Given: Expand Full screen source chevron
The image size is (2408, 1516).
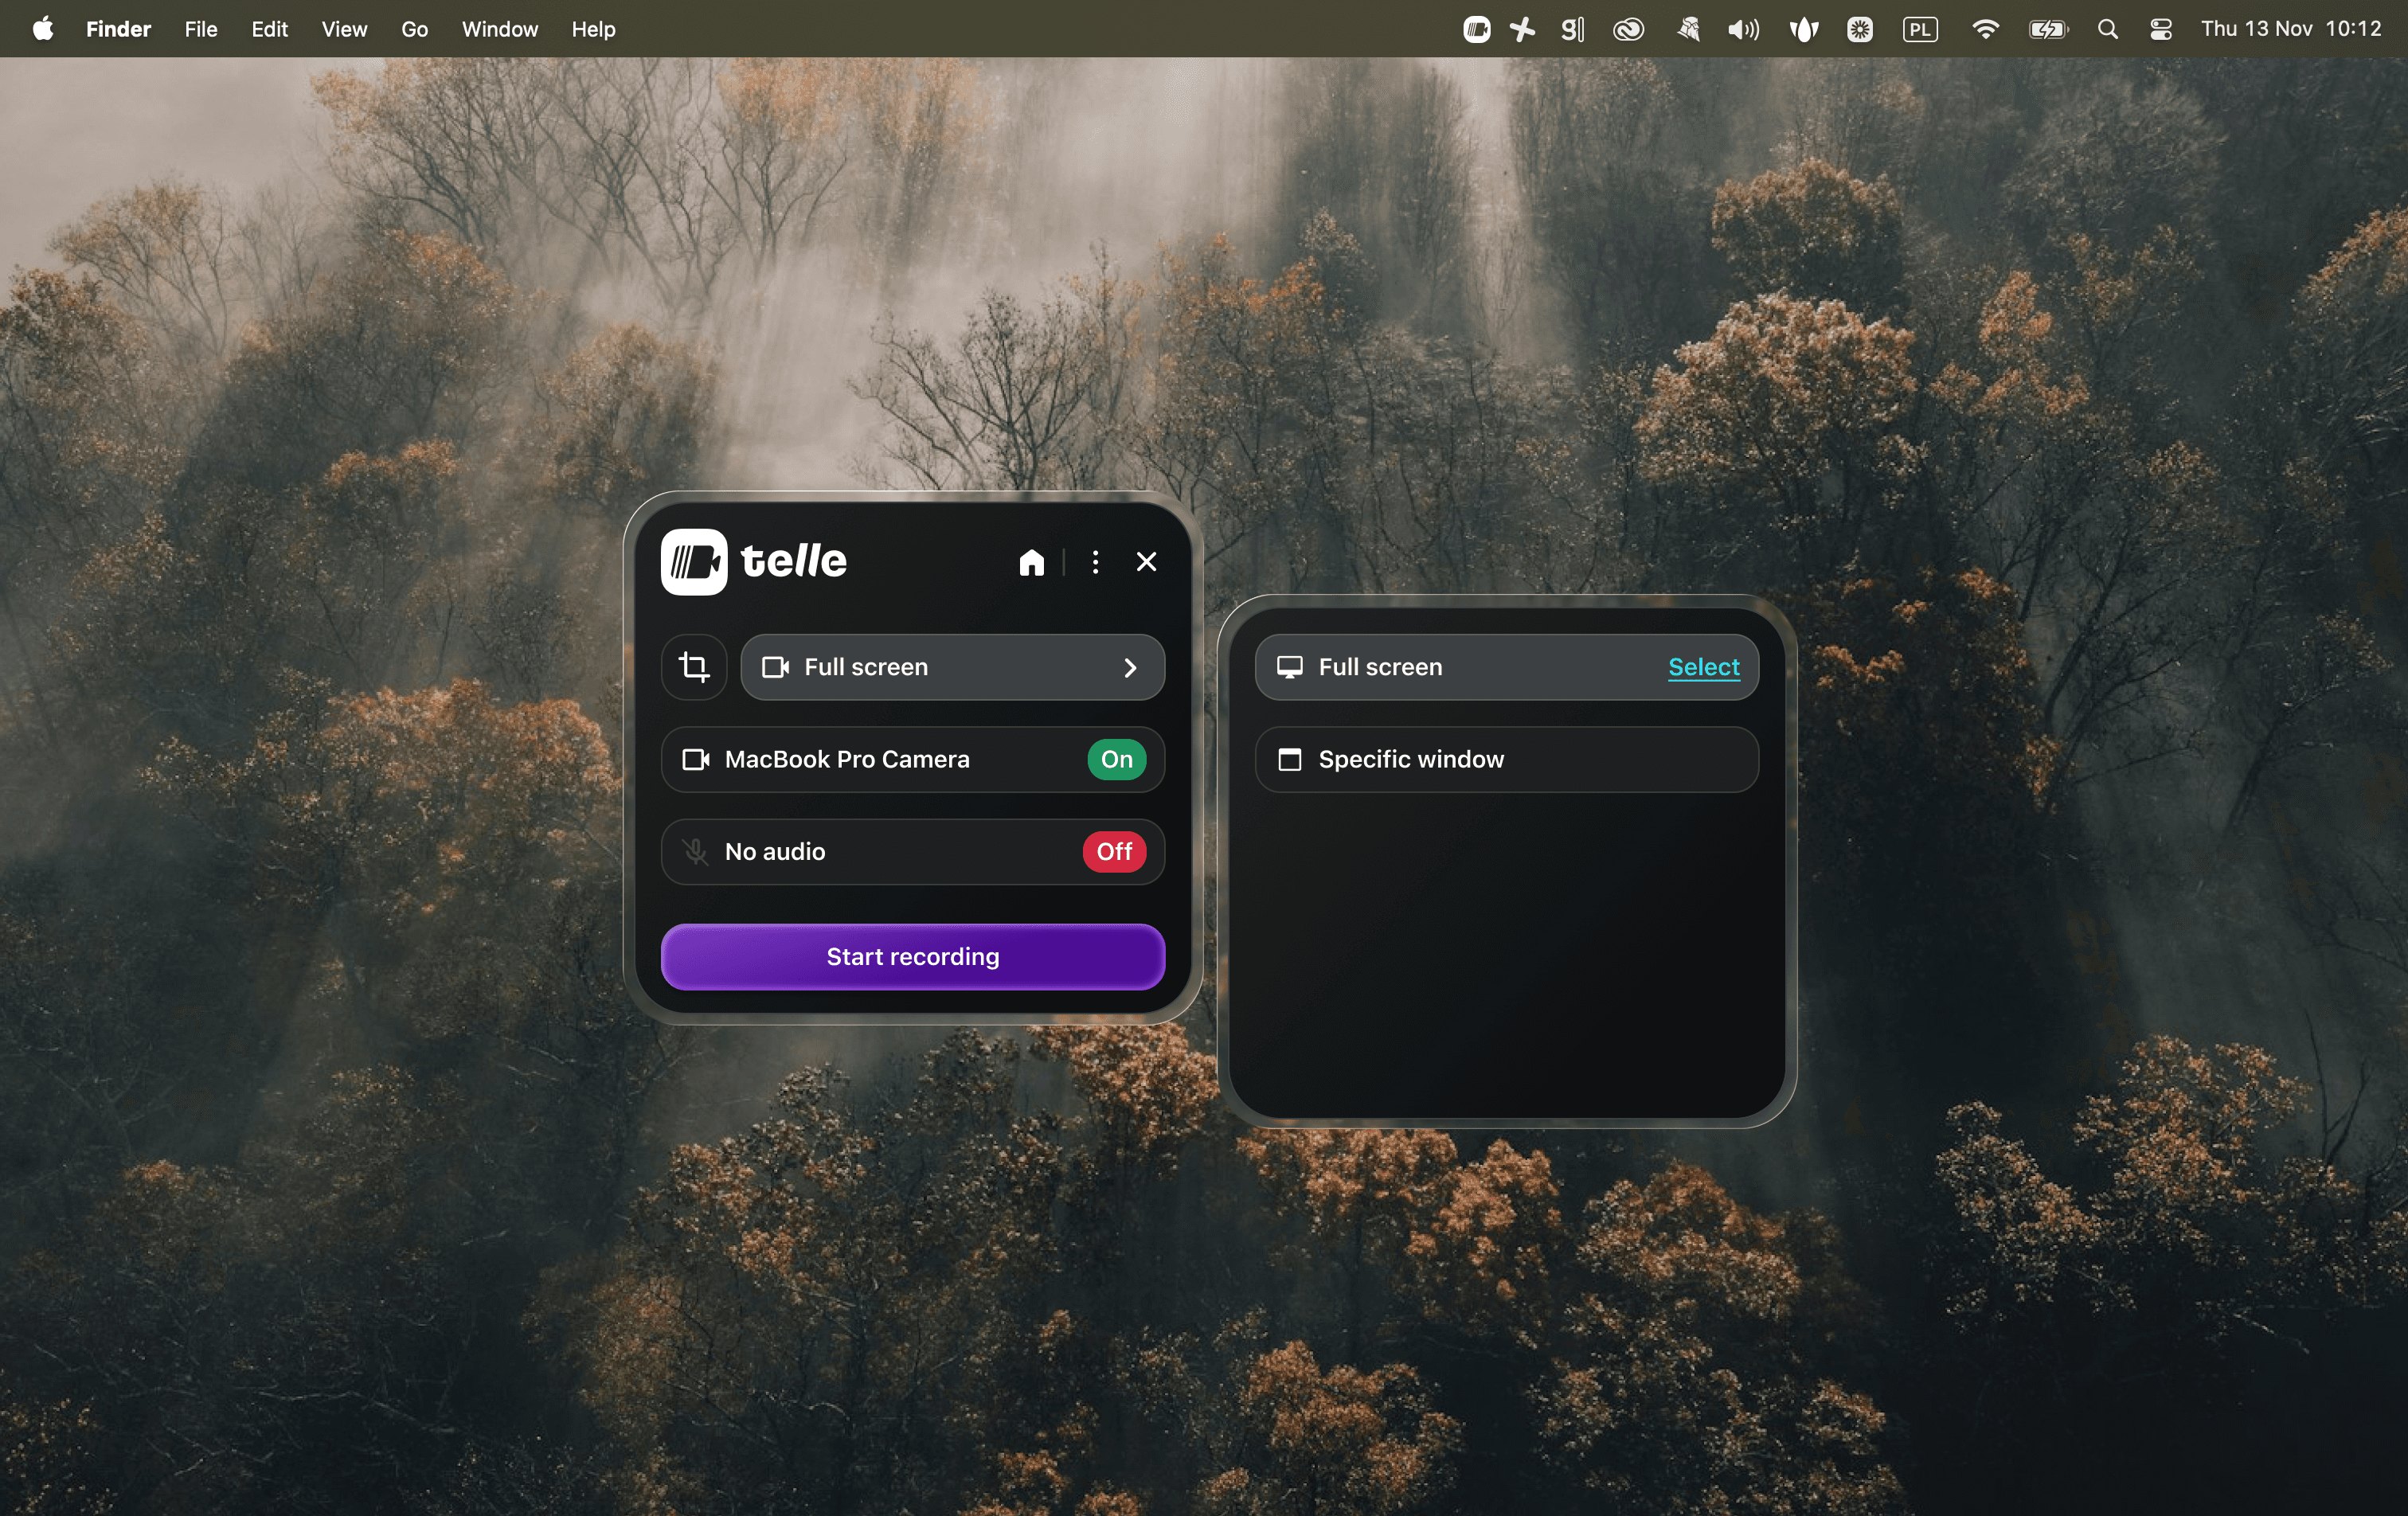Looking at the screenshot, I should click(1130, 667).
